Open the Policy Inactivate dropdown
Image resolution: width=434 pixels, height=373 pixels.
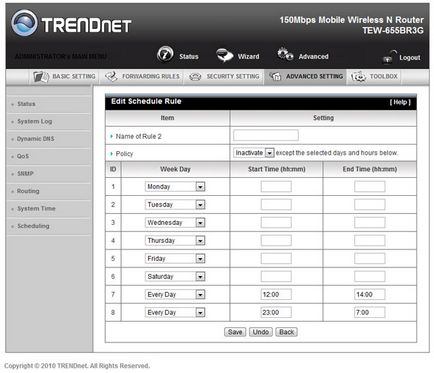[x=254, y=153]
